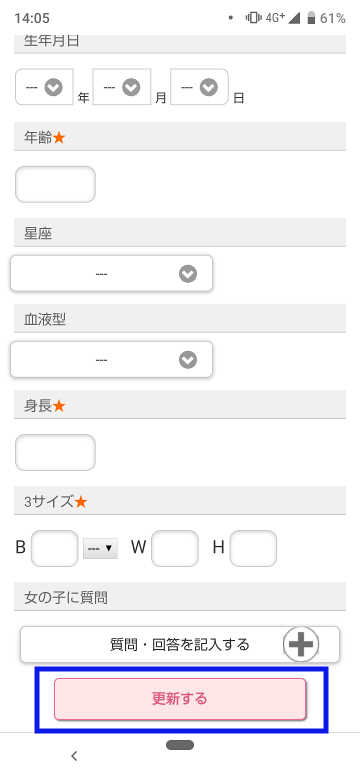
Task: Click the plus icon to add question
Action: coord(301,644)
